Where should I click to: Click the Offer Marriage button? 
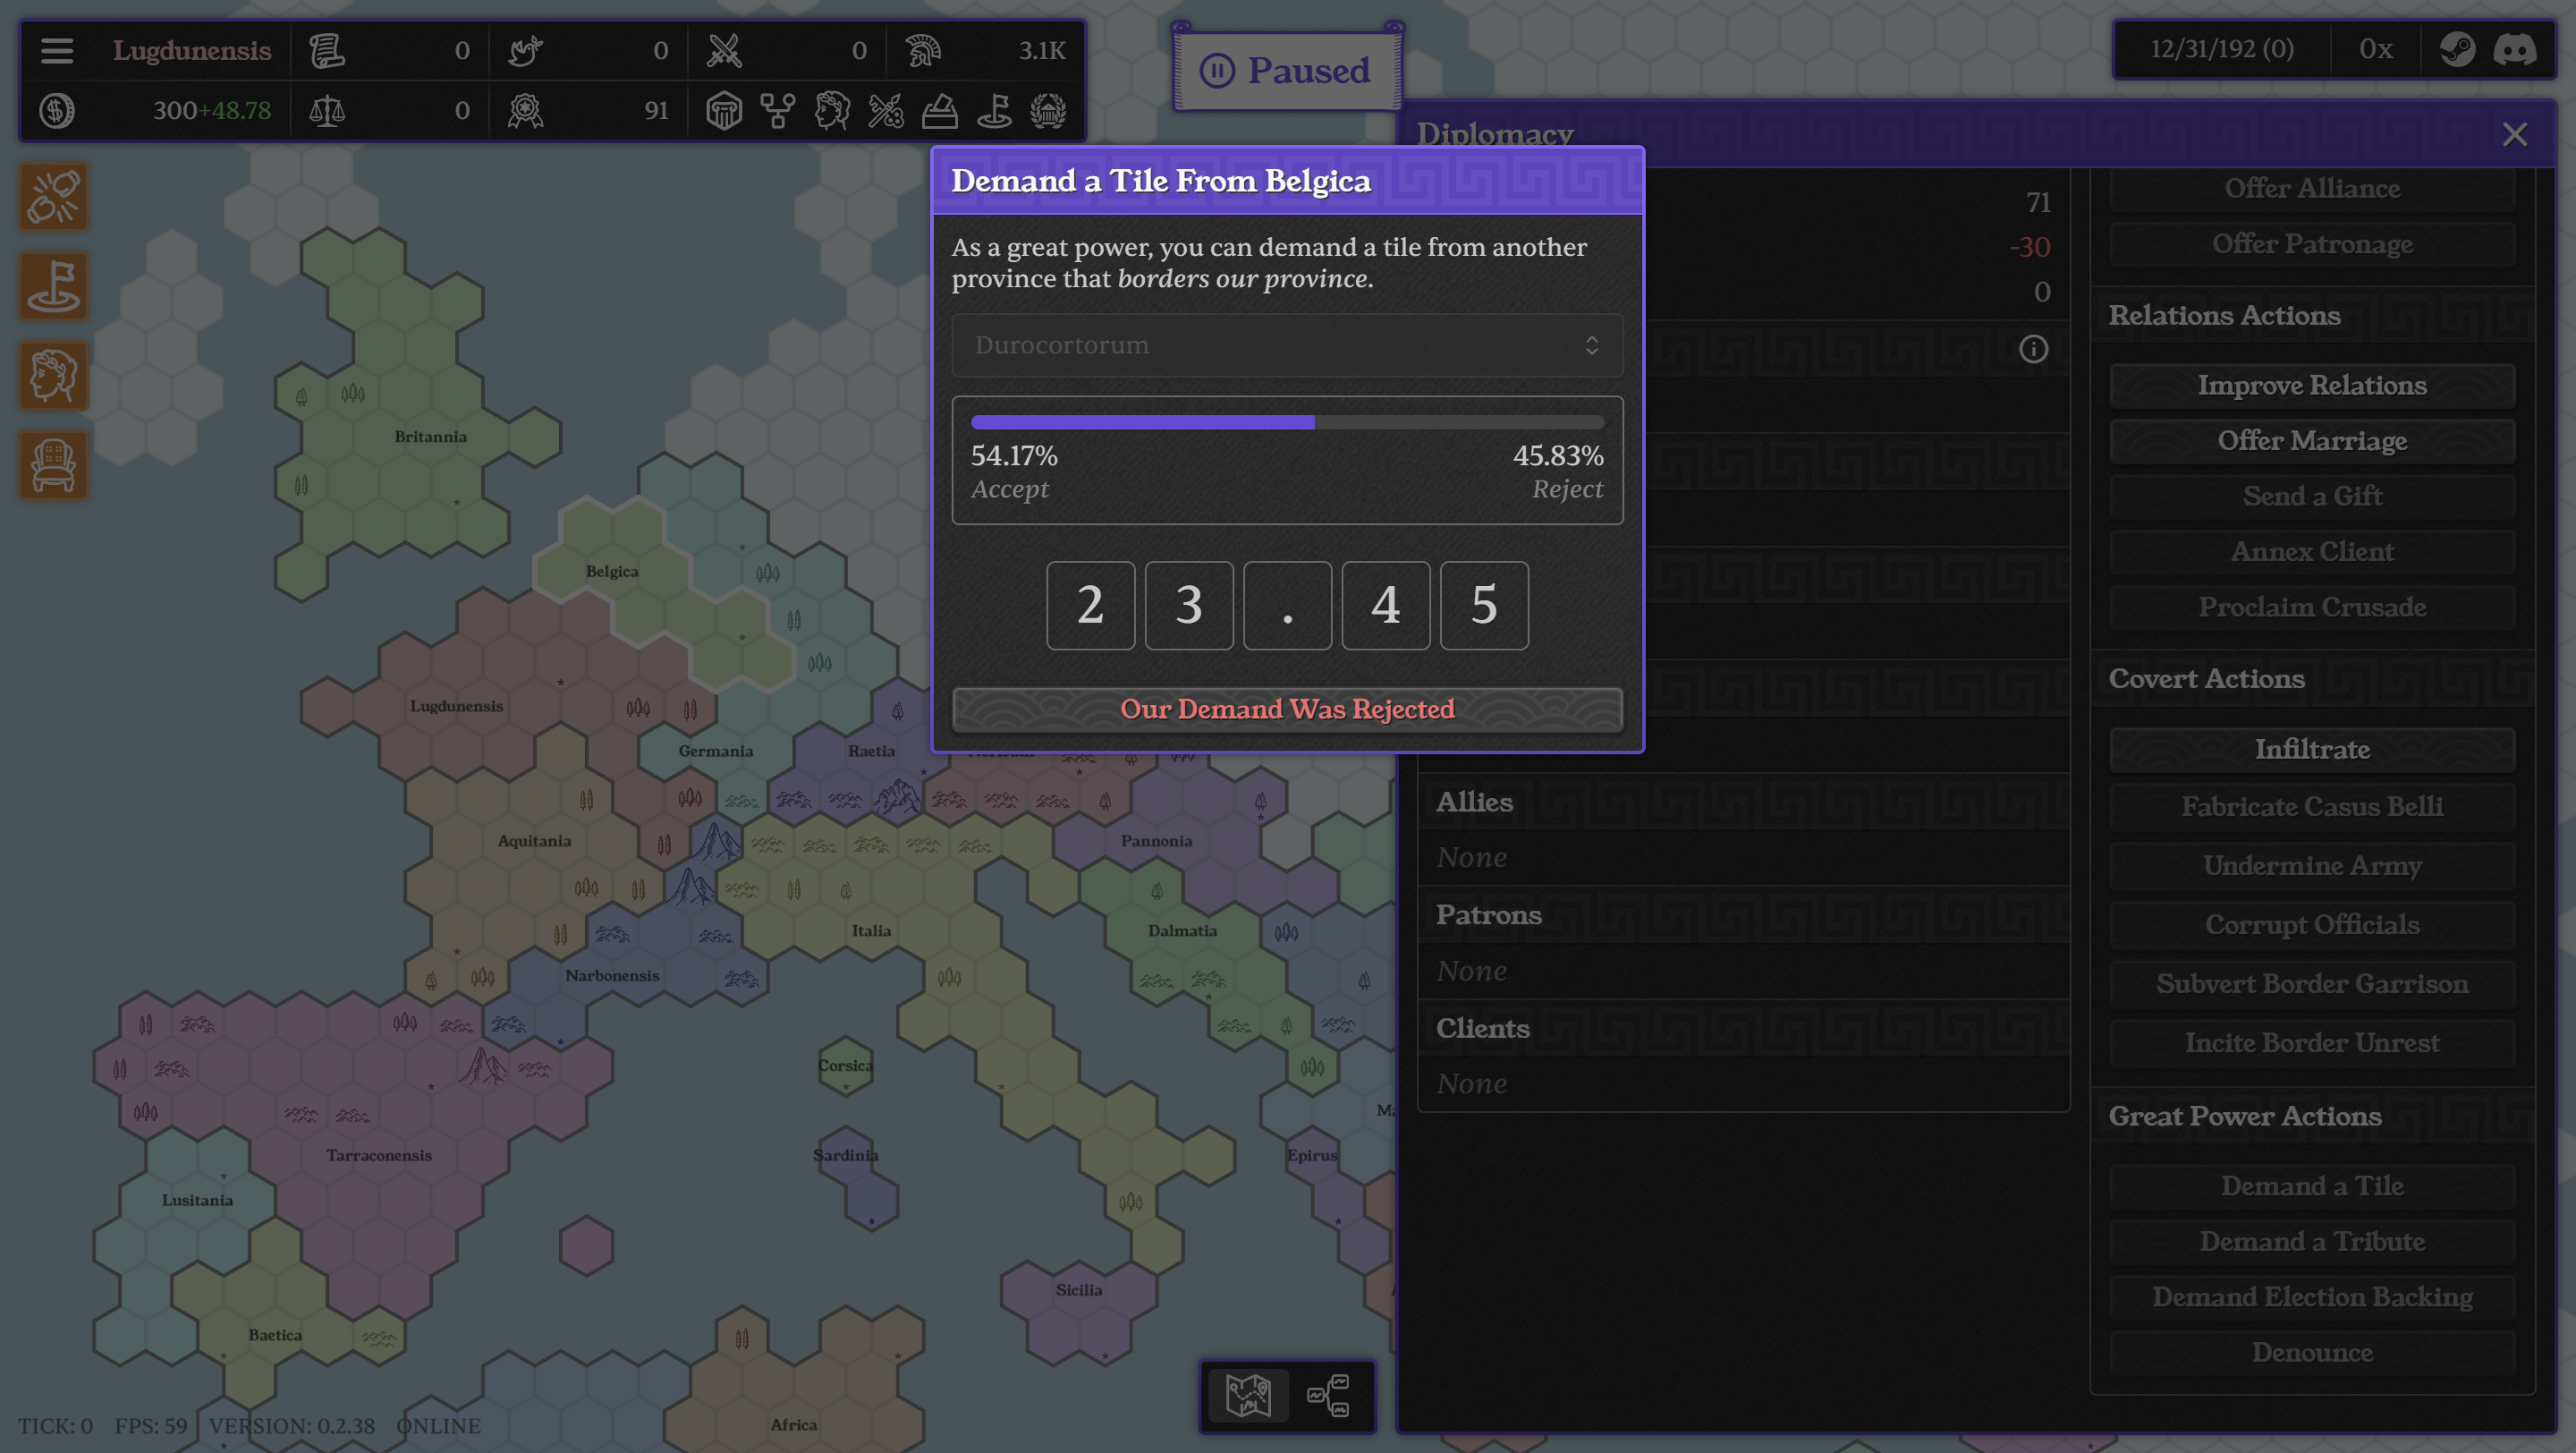pyautogui.click(x=2312, y=441)
